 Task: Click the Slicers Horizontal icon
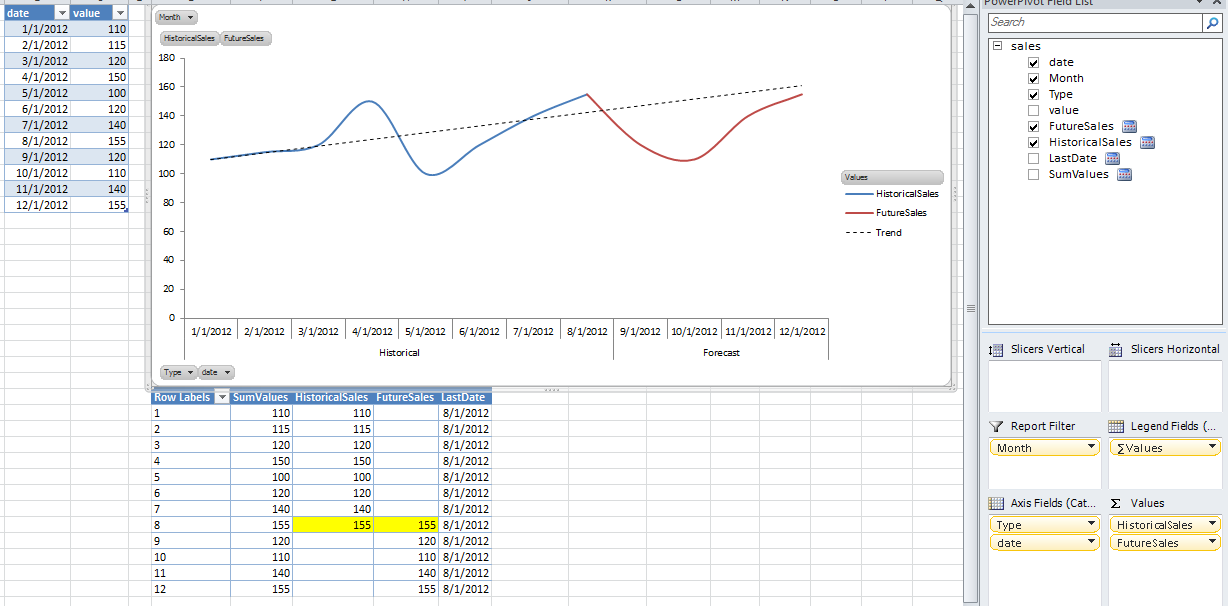(1113, 348)
